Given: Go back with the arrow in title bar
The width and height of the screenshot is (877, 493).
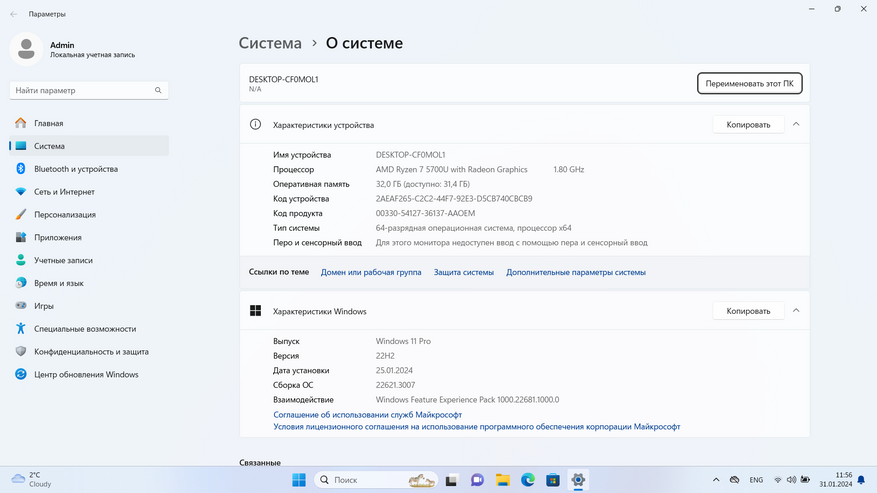Looking at the screenshot, I should [x=13, y=14].
